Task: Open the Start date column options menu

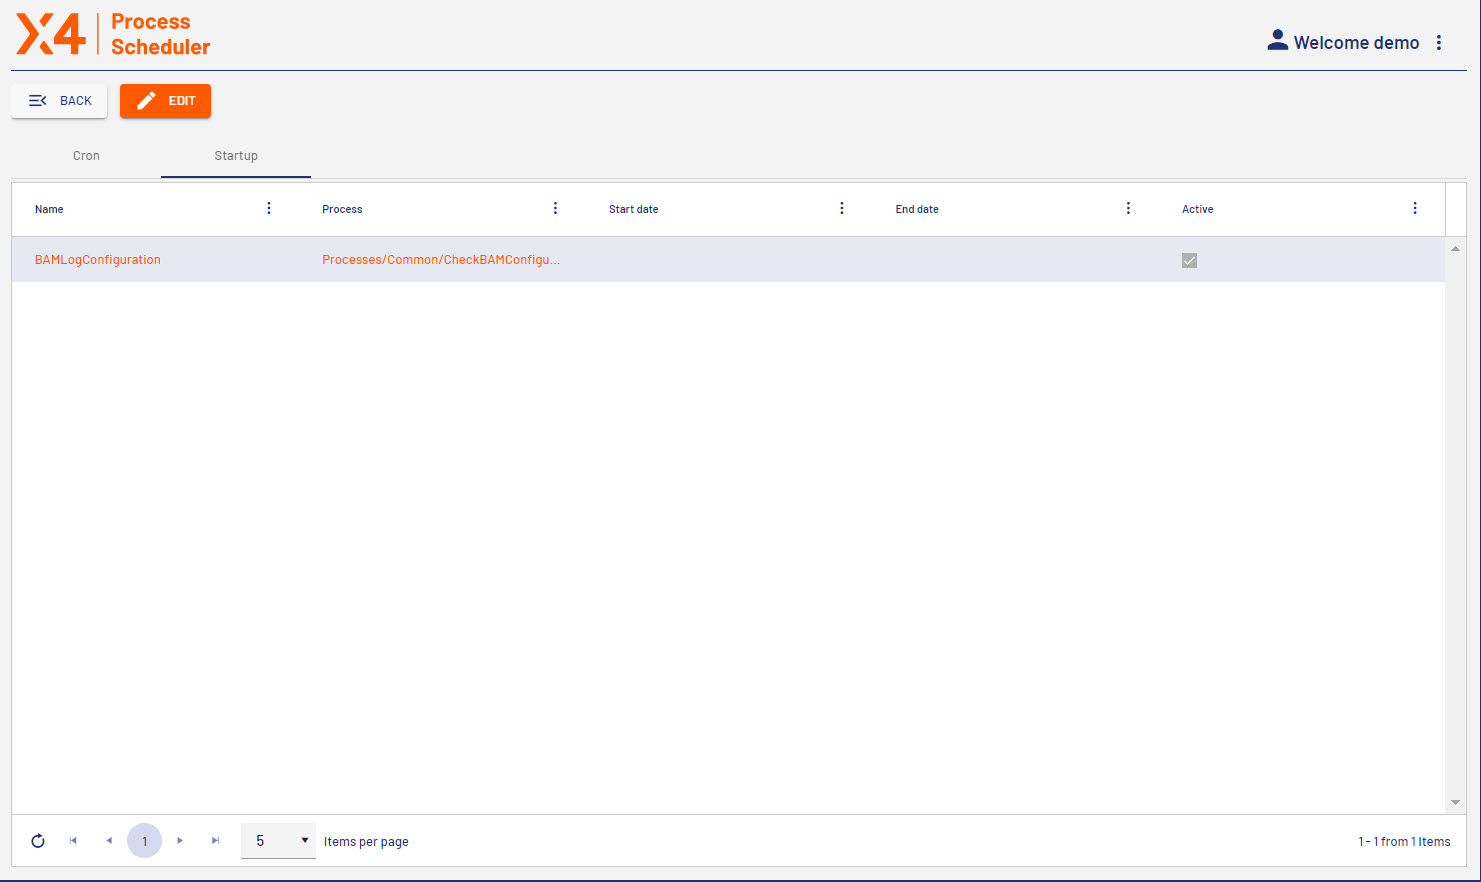Action: 841,208
